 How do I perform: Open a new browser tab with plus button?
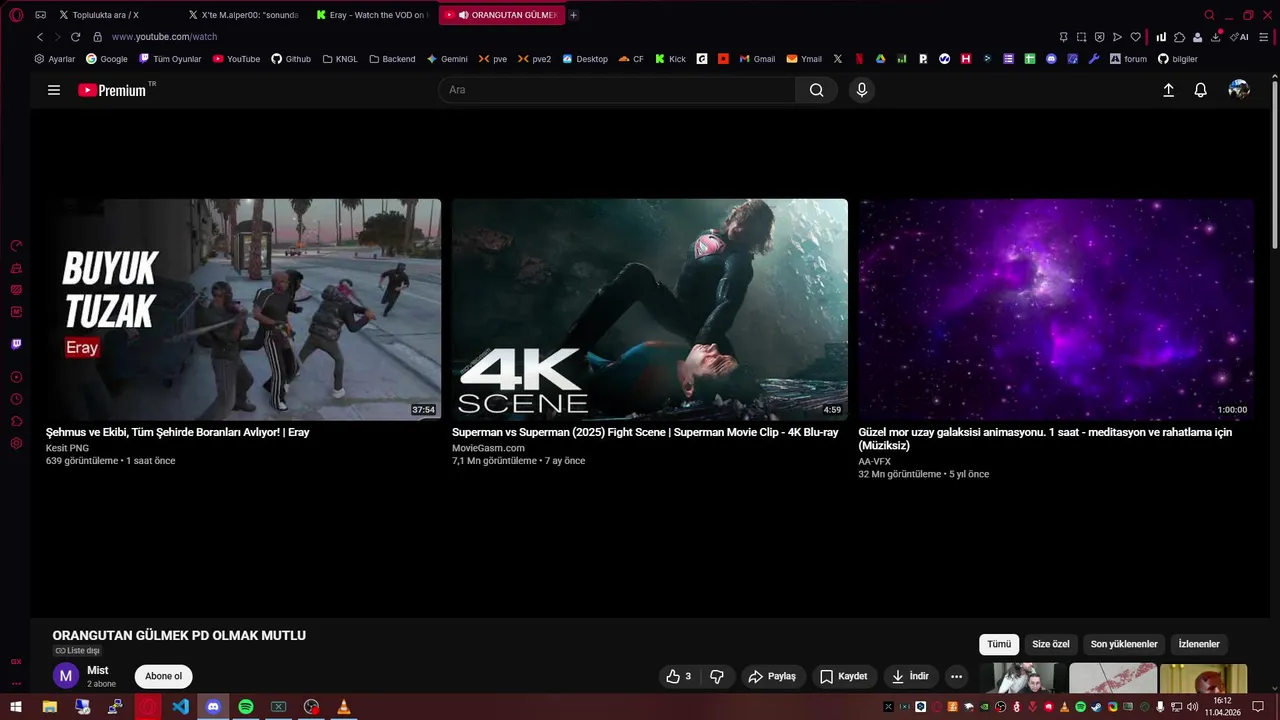pyautogui.click(x=574, y=15)
